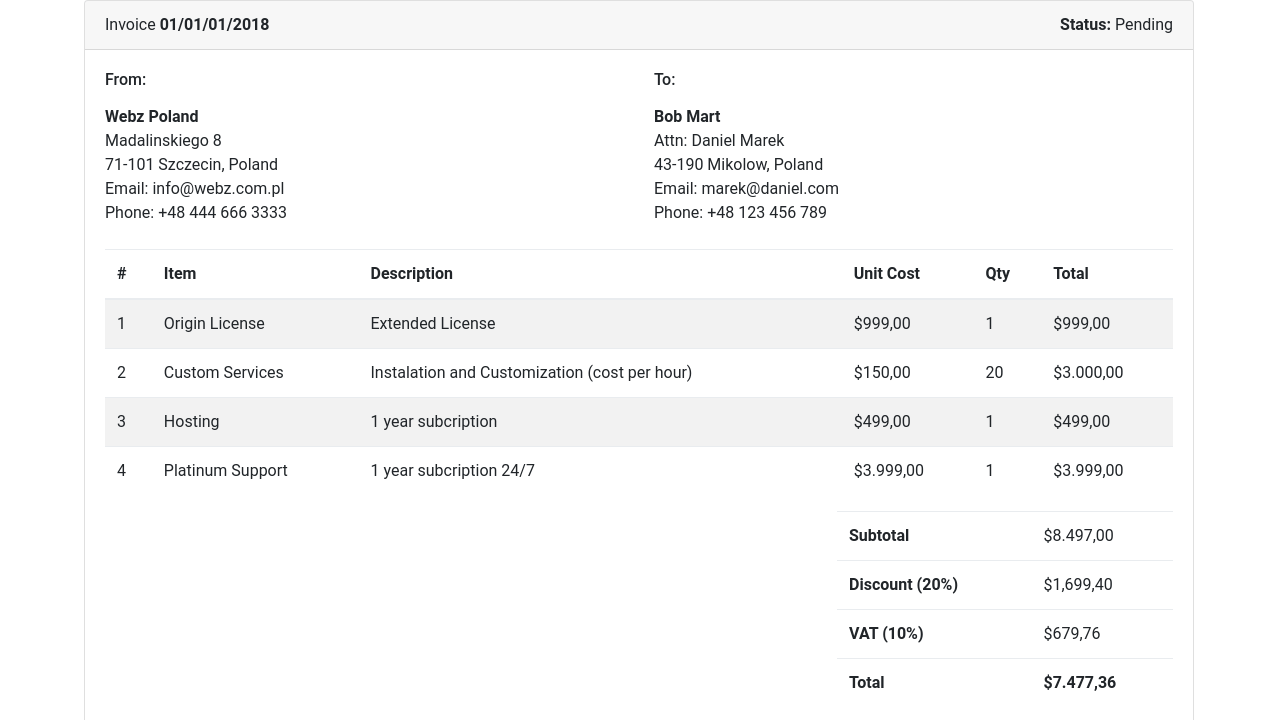Click the Bob Mart recipient name

tap(686, 116)
